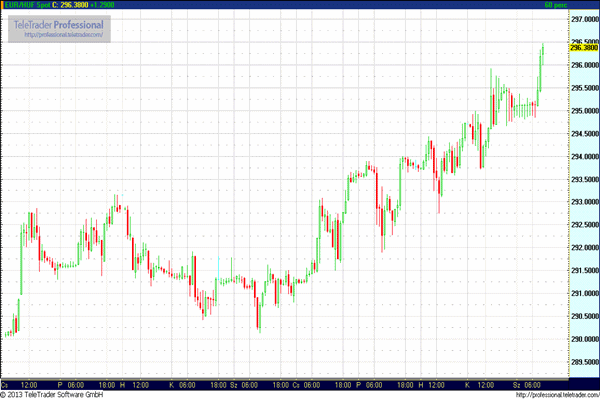This screenshot has width=600, height=400.
Task: Select the leftmost Cs day marker on time axis
Action: pyautogui.click(x=5, y=384)
